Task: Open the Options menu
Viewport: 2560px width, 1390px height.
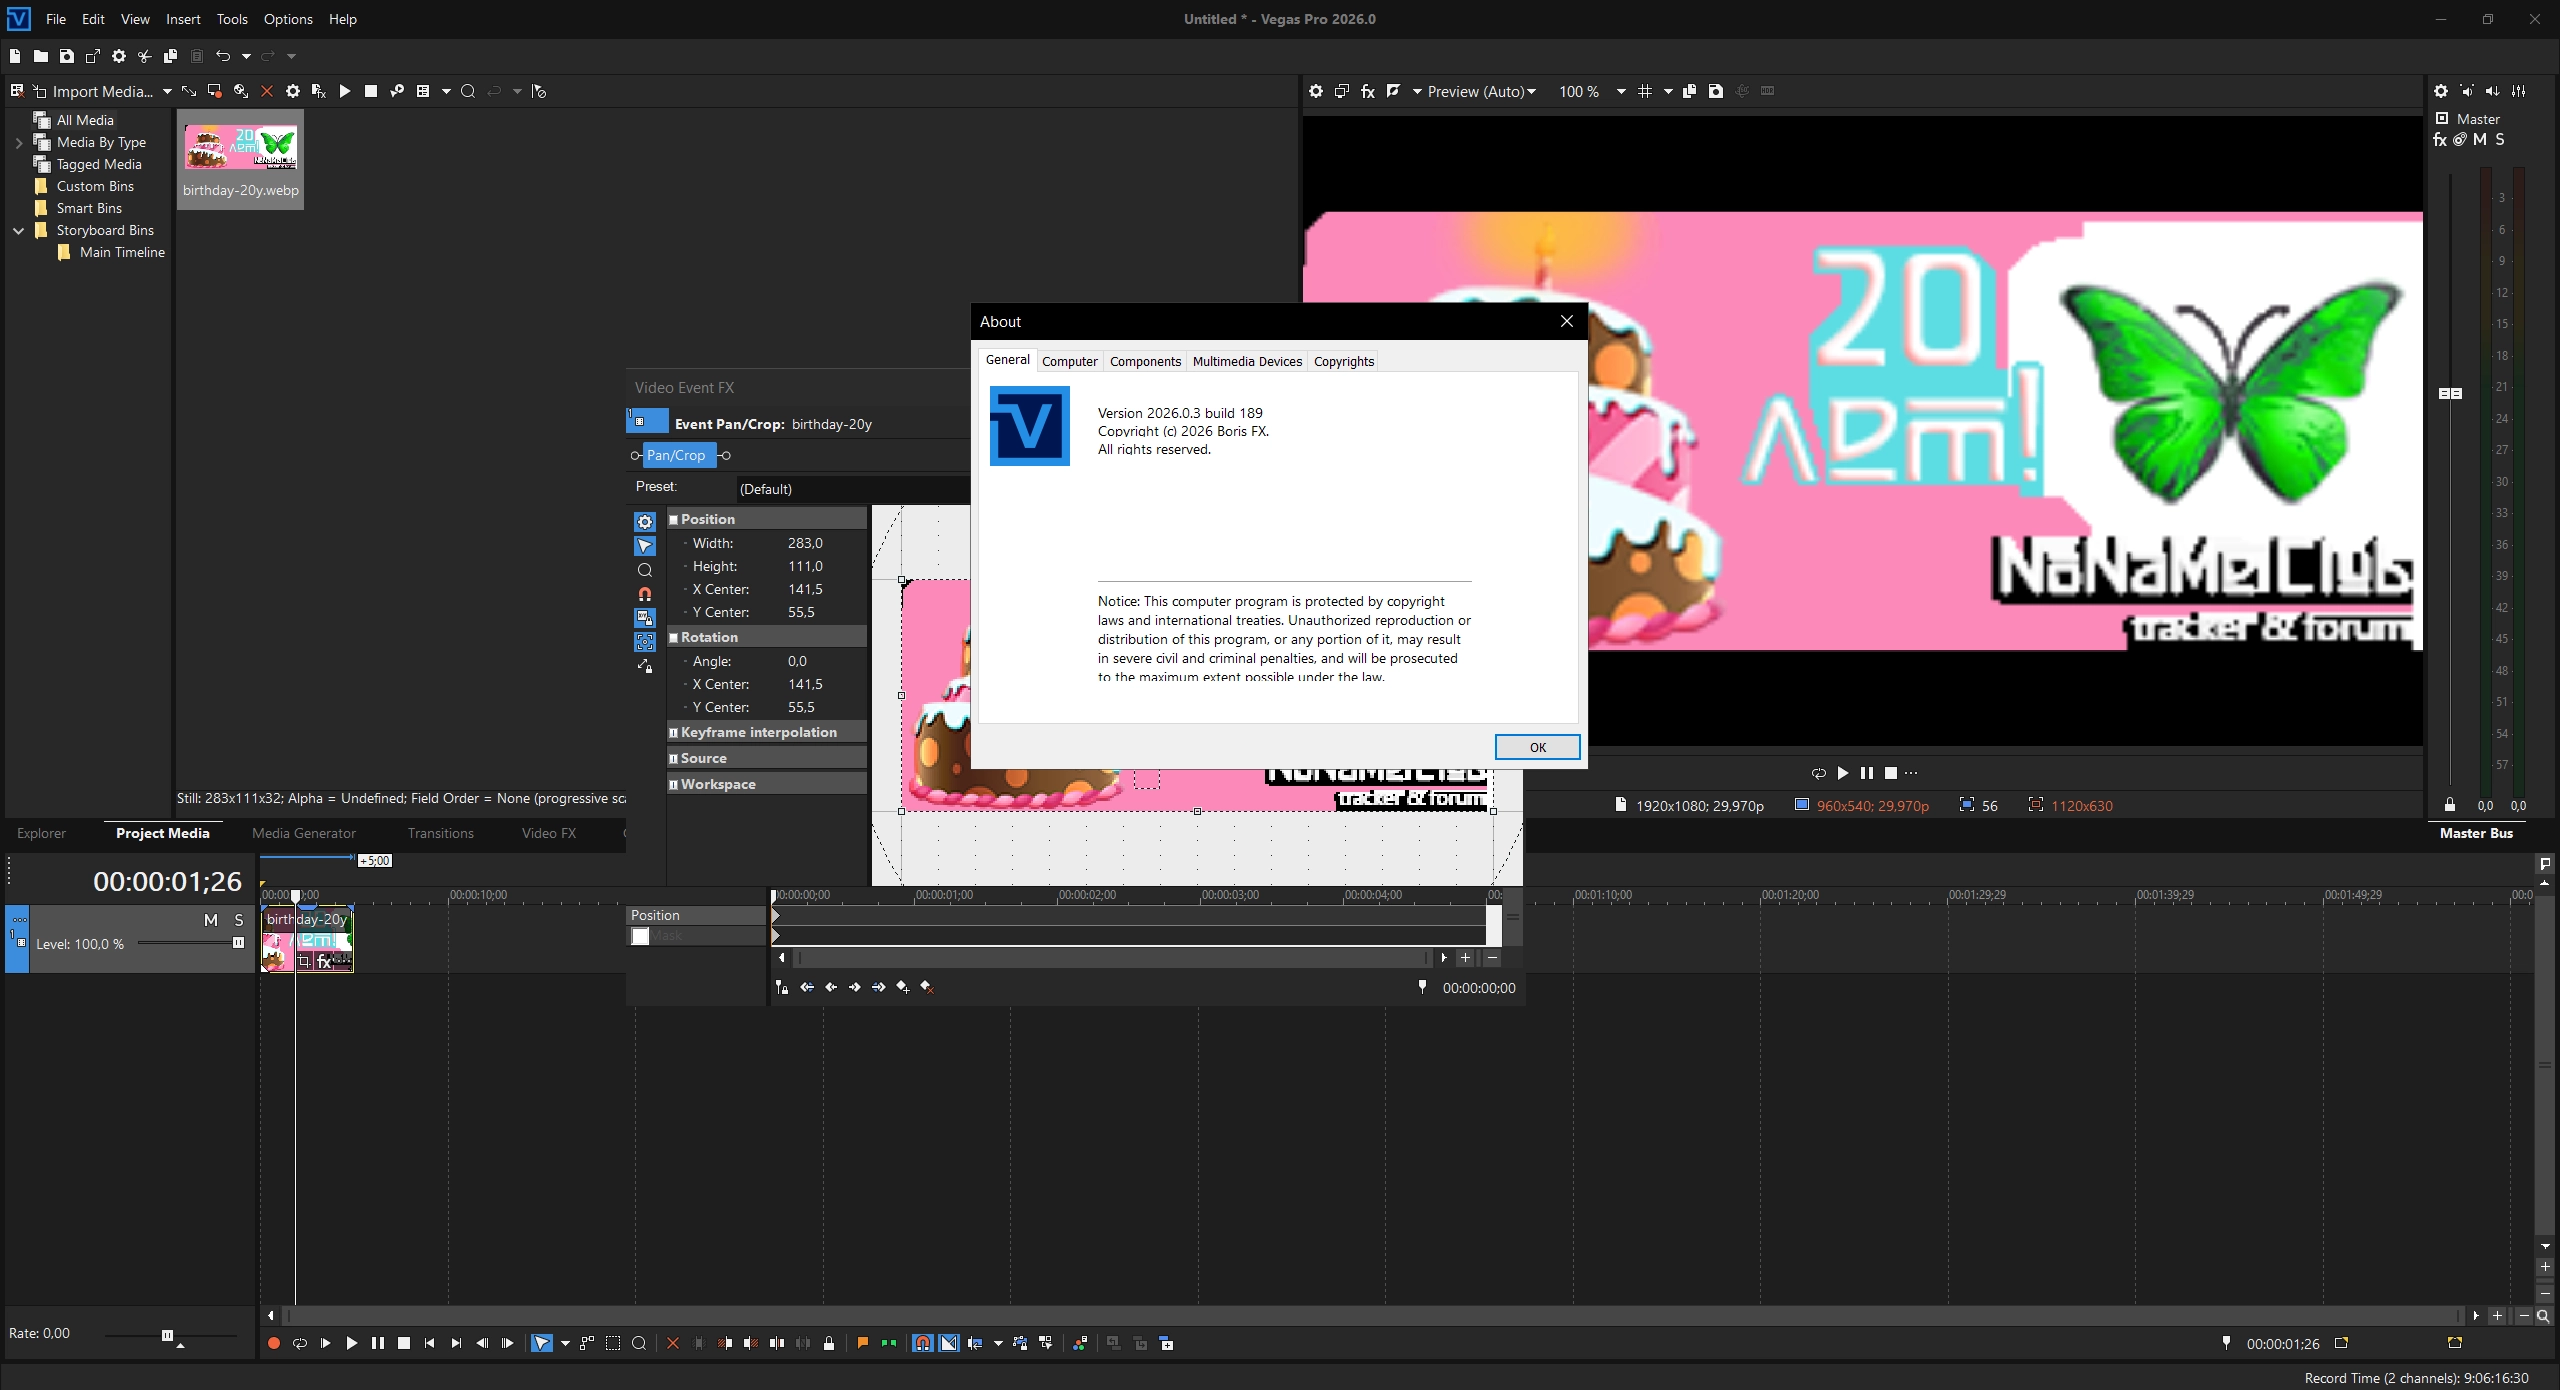Action: coord(288,19)
